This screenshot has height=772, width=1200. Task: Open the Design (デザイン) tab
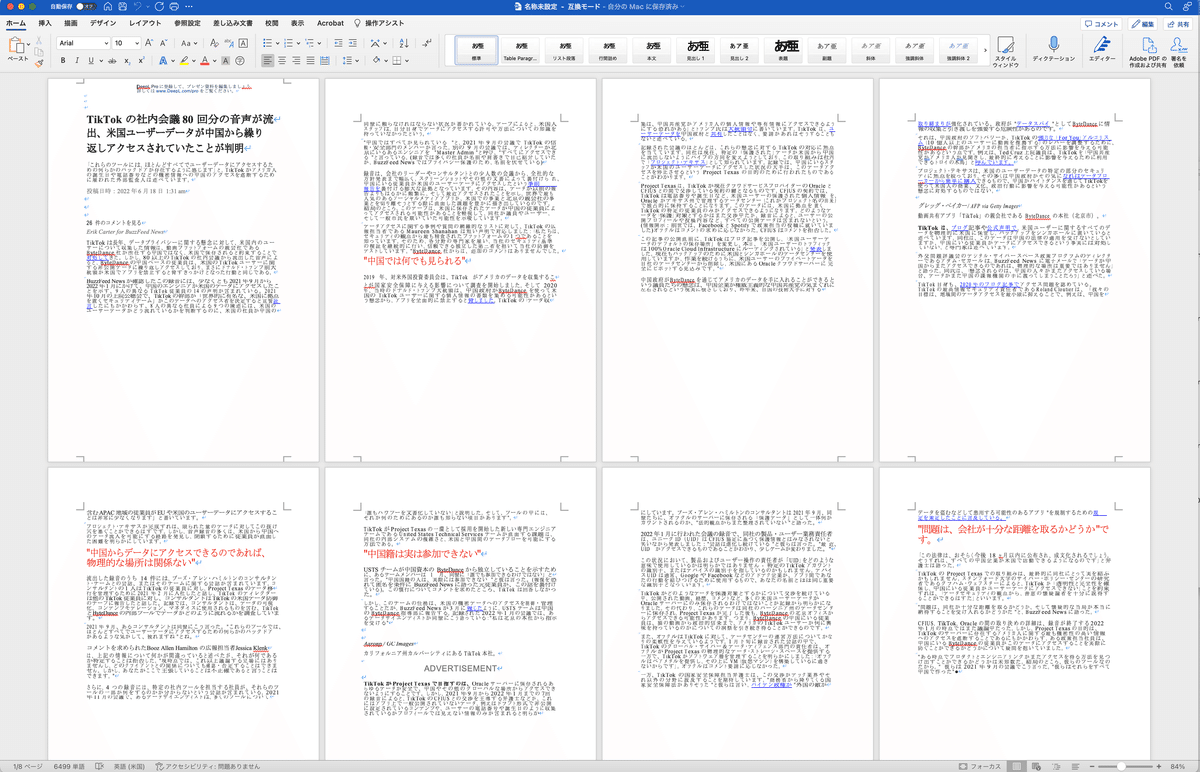click(102, 22)
